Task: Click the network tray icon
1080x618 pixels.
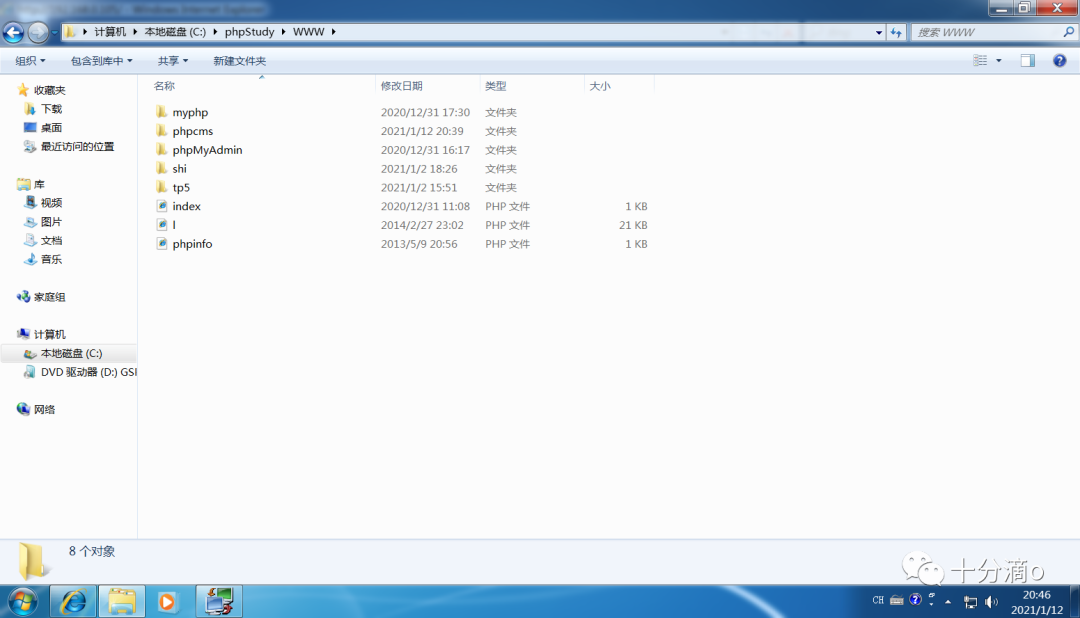Action: pyautogui.click(x=970, y=602)
